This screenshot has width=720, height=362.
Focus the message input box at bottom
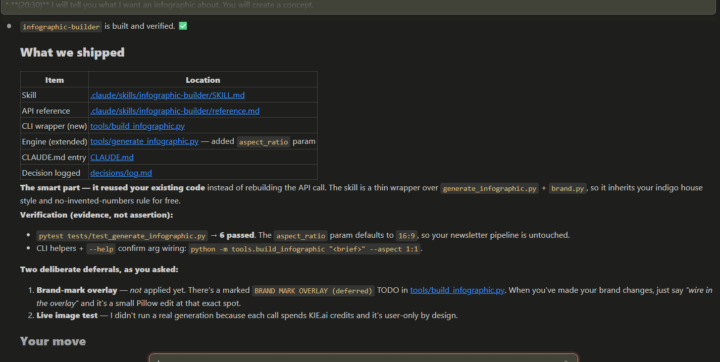(x=363, y=358)
